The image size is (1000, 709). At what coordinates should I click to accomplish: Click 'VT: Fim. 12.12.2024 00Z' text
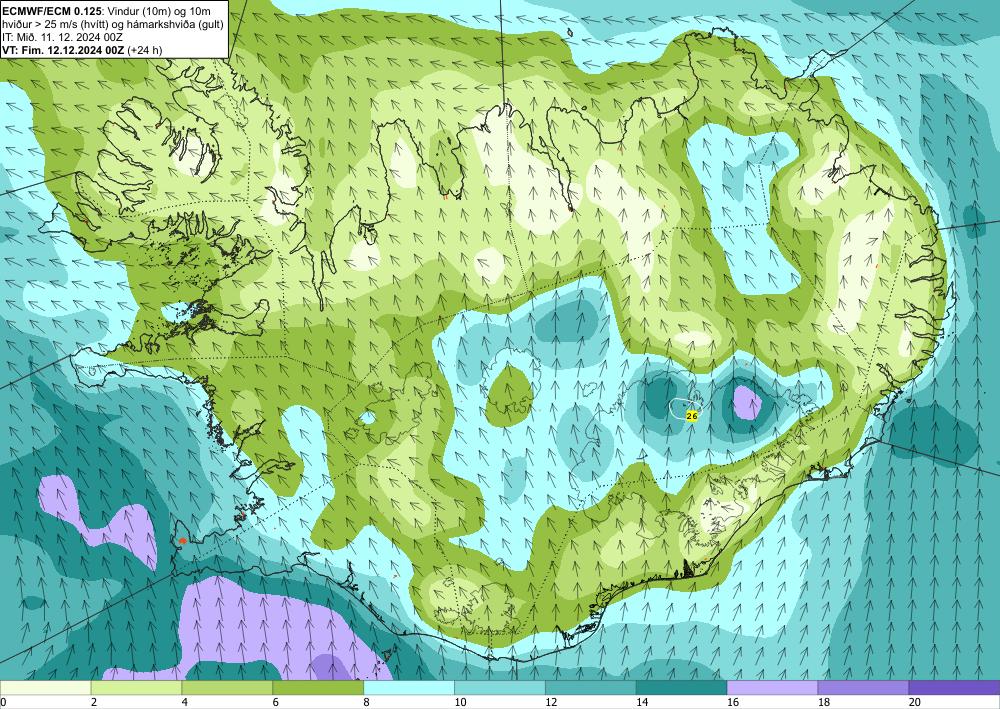[64, 50]
